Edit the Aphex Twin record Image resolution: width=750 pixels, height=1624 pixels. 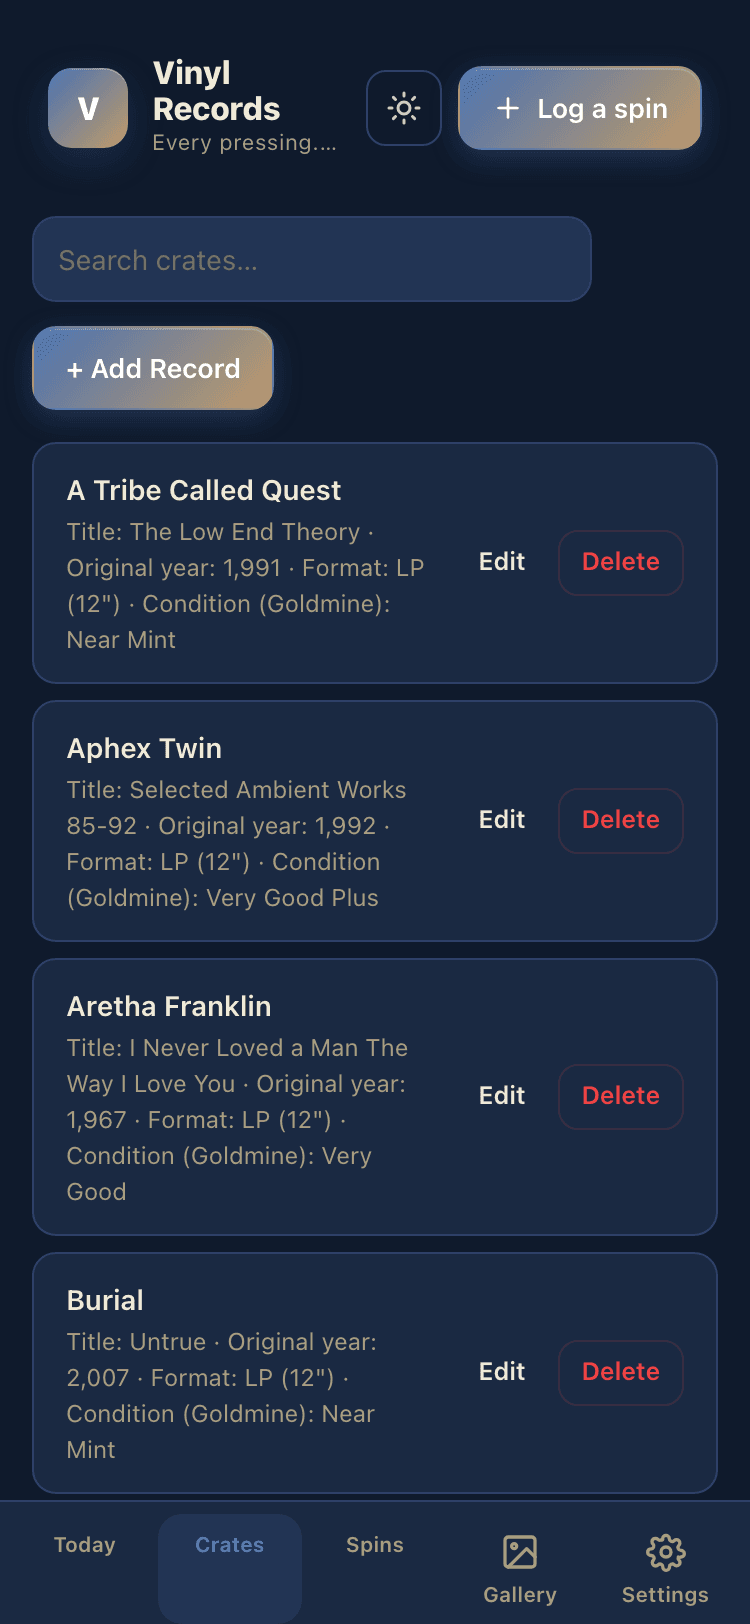click(502, 820)
